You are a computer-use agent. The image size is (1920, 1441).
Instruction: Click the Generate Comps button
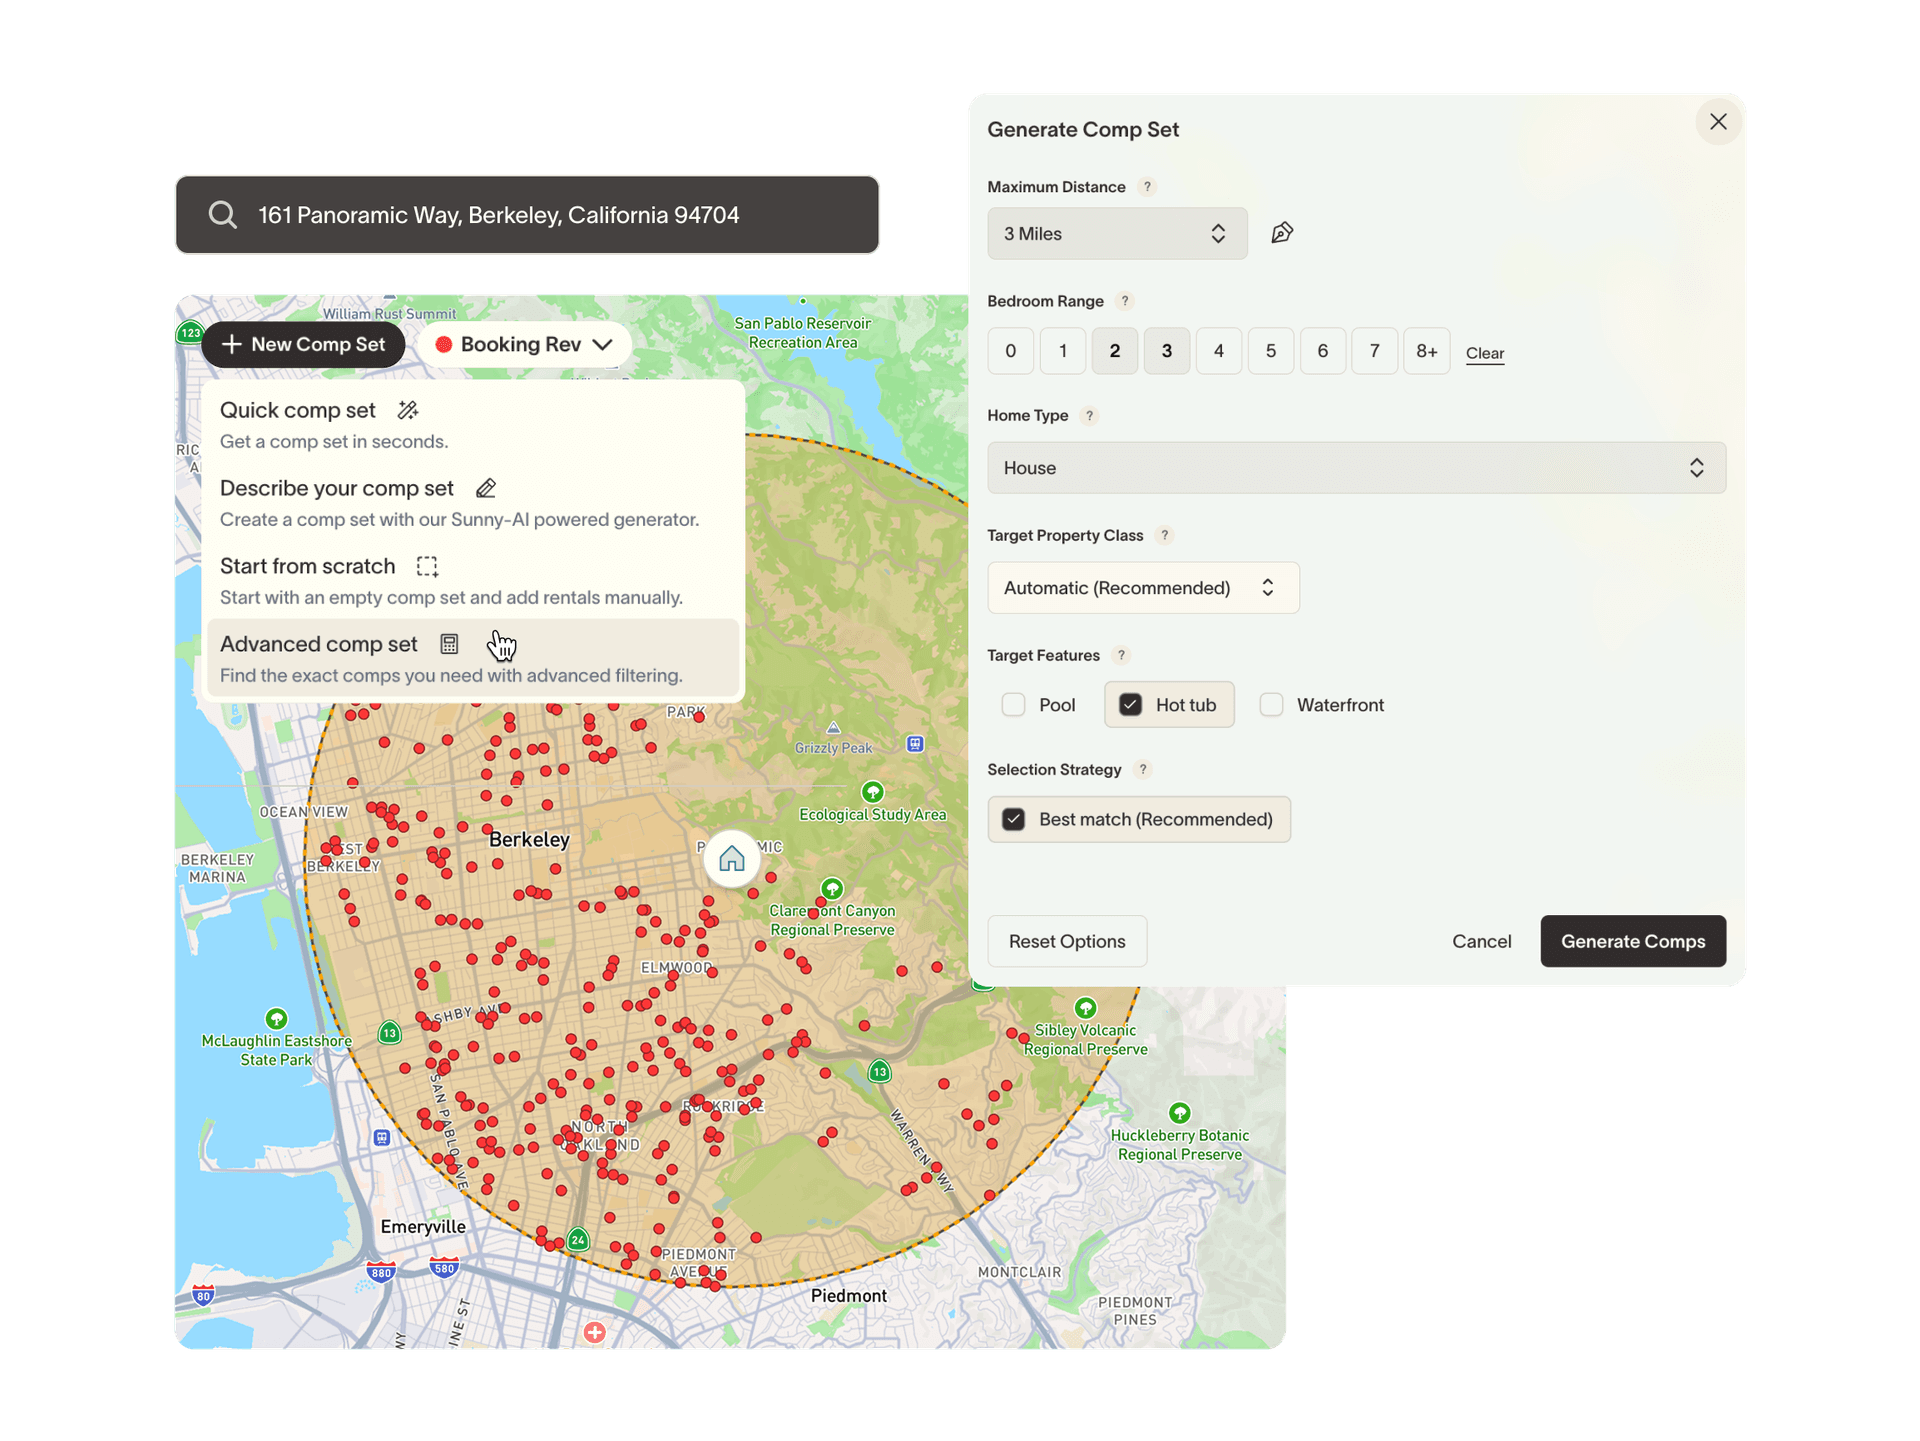click(1632, 941)
